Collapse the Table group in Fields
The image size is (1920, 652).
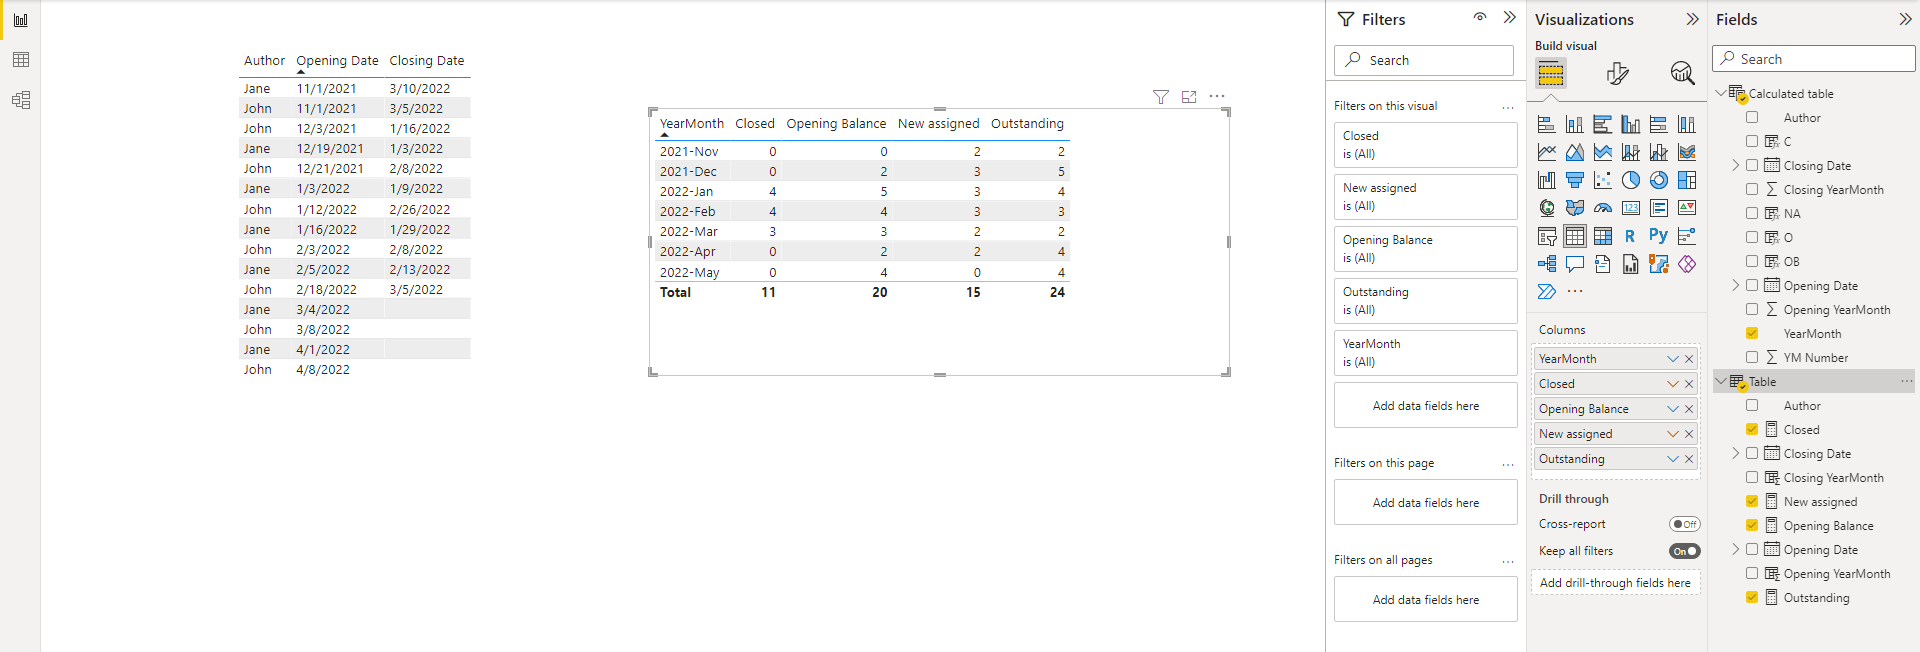point(1721,381)
